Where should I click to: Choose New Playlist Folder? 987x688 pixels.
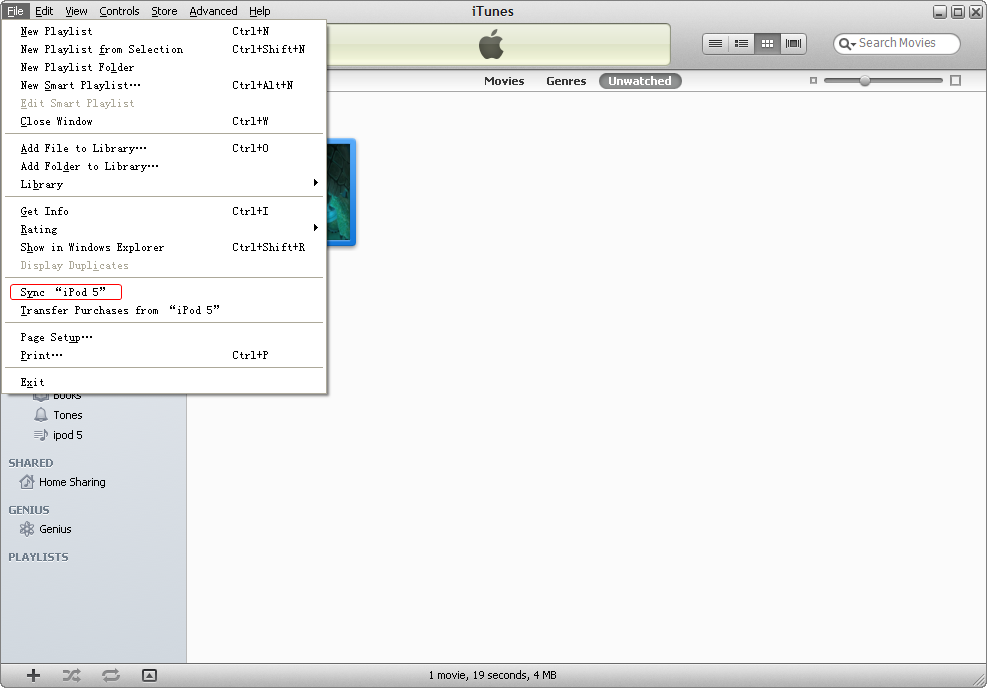point(164,67)
